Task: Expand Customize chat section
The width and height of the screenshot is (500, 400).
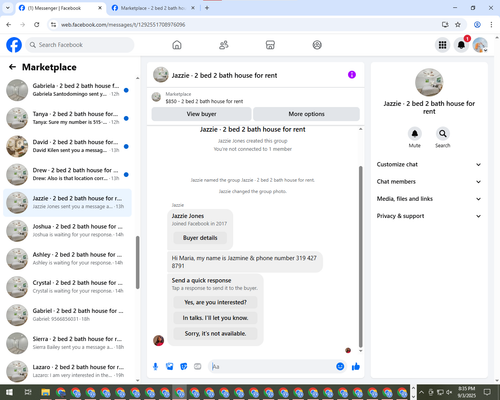Action: (429, 164)
